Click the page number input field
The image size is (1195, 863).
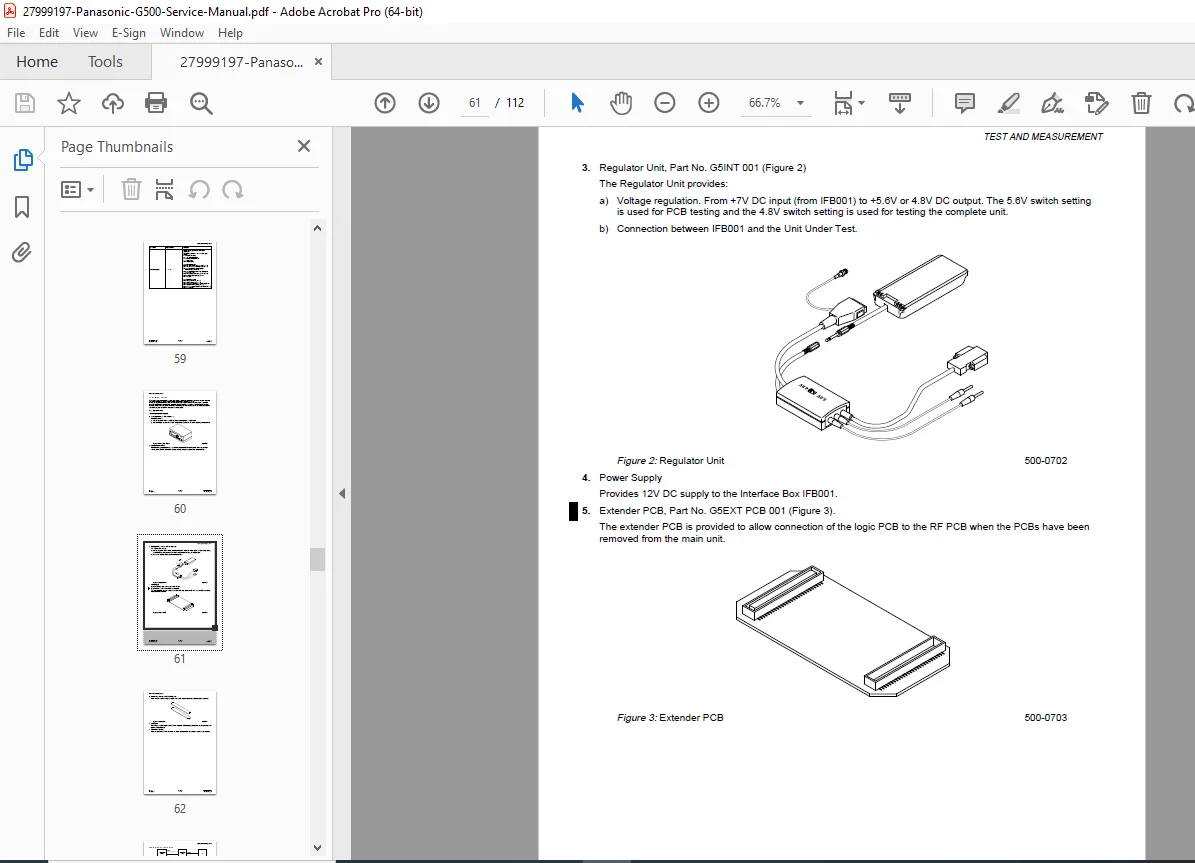(475, 103)
